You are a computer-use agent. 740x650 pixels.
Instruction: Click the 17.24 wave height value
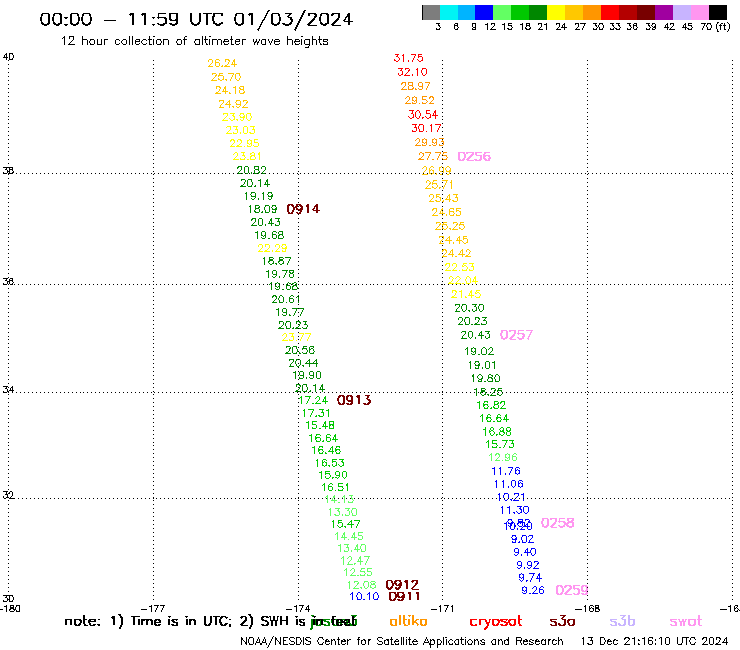(313, 400)
